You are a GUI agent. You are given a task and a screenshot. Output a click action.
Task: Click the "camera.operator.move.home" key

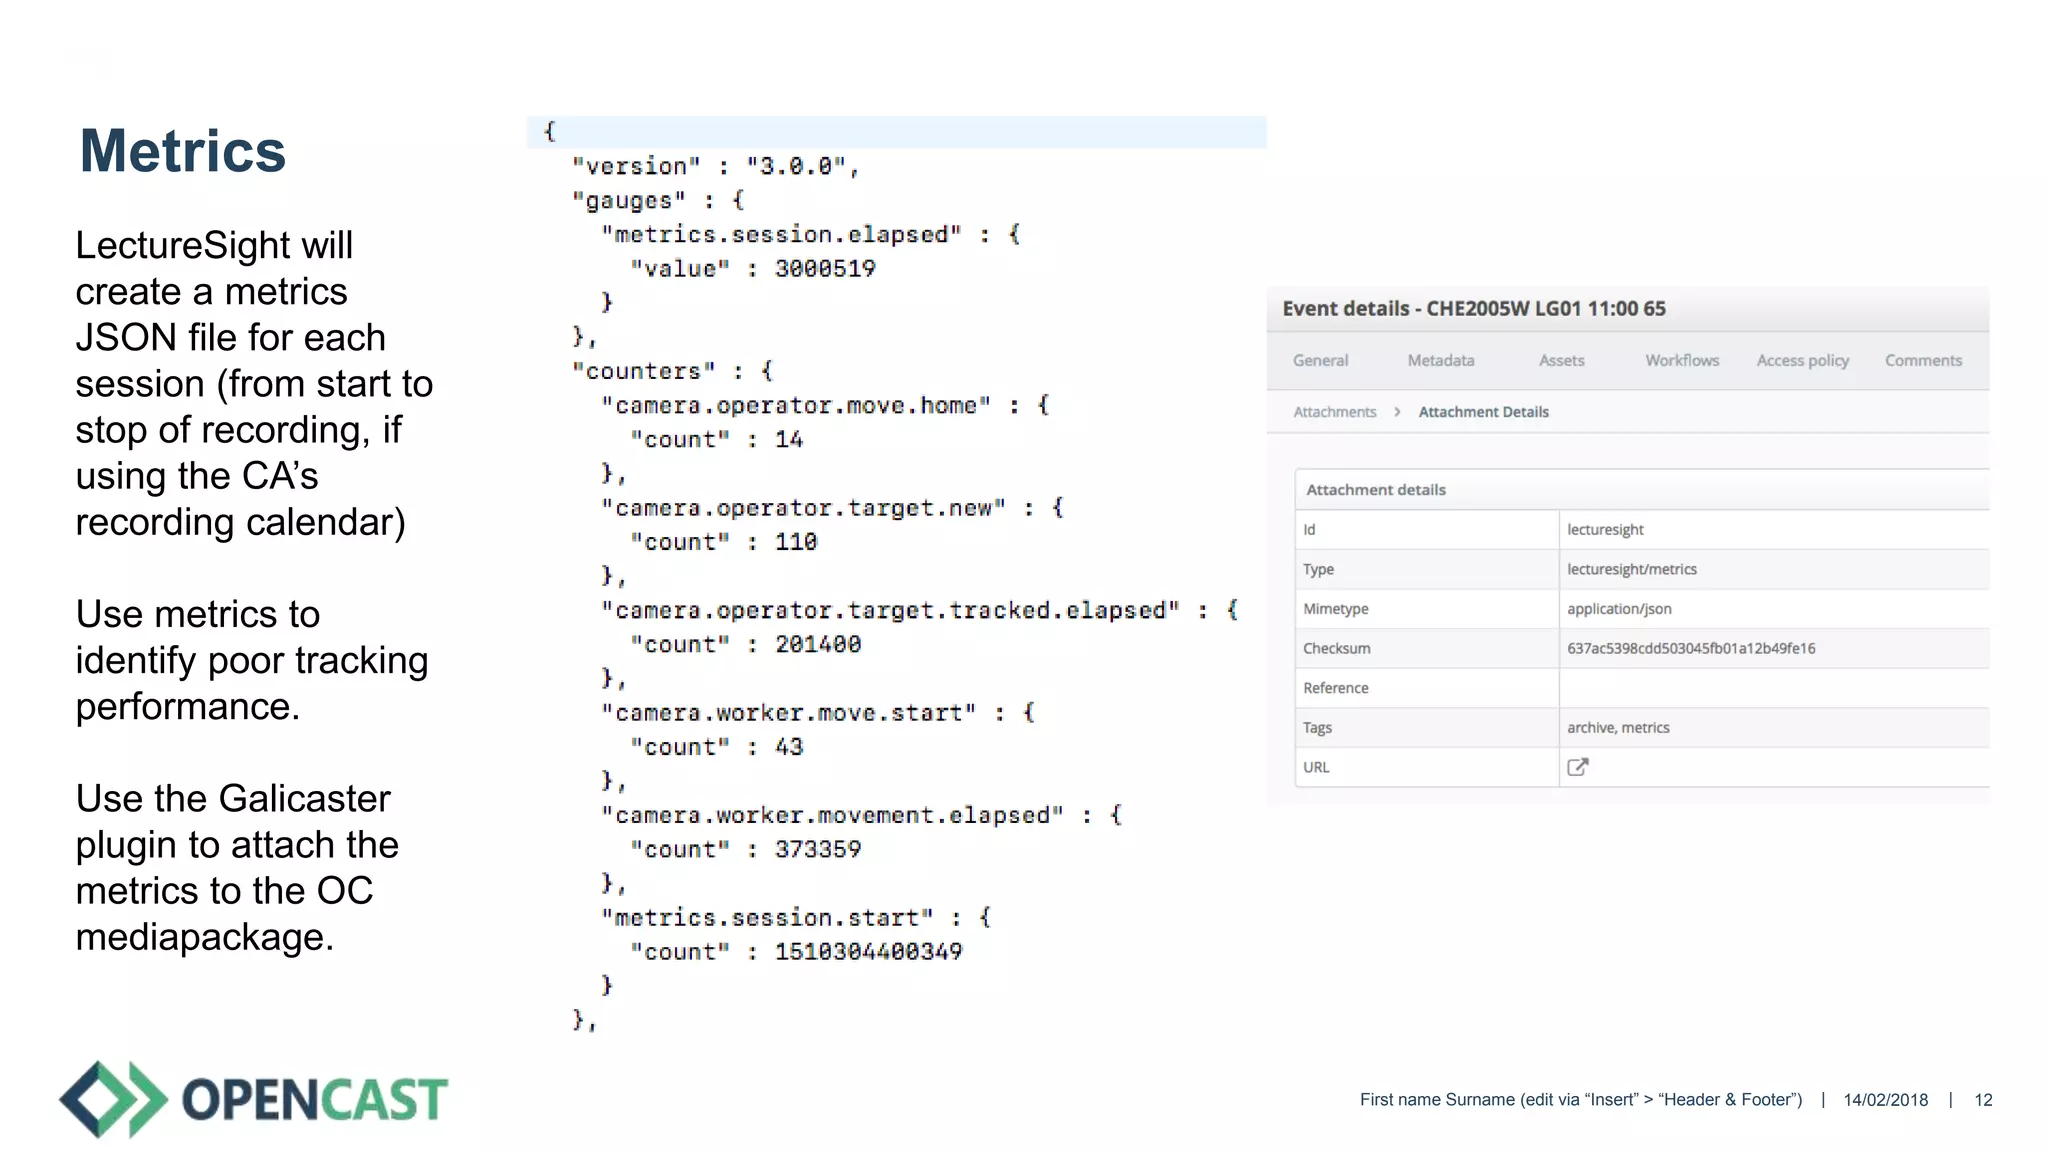795,406
